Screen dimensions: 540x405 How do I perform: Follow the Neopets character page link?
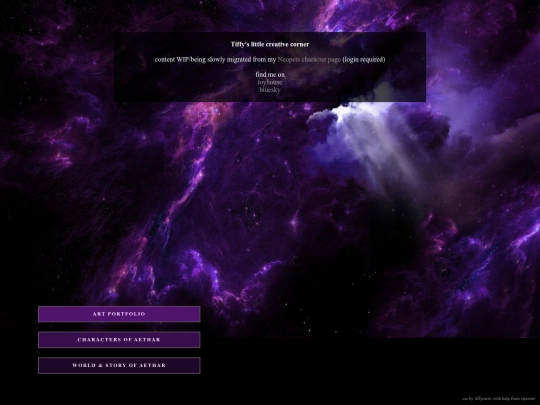click(309, 60)
